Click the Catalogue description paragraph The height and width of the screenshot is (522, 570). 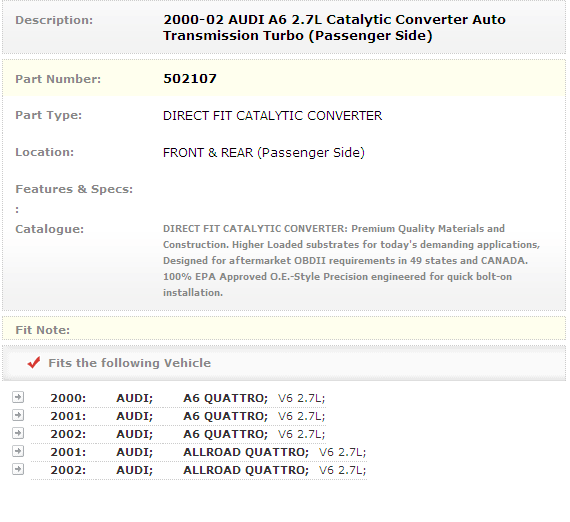pyautogui.click(x=352, y=261)
